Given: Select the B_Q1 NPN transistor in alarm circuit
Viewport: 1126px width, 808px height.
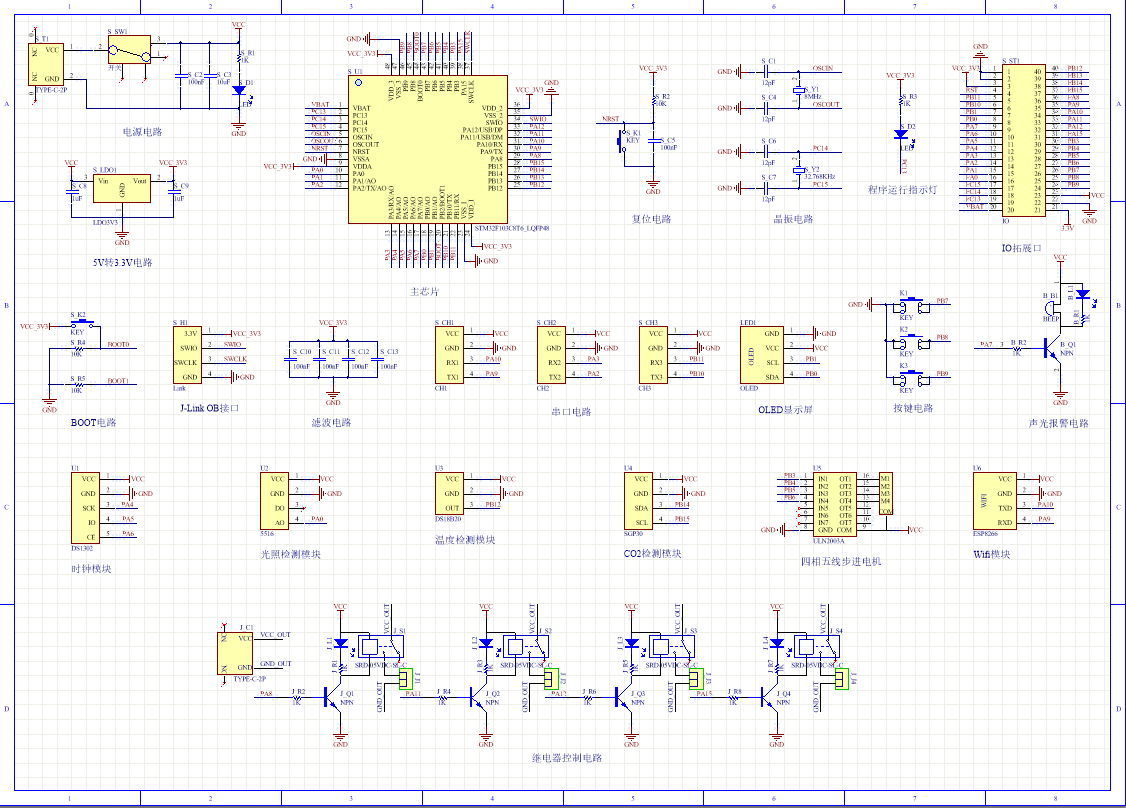Looking at the screenshot, I should 1053,349.
